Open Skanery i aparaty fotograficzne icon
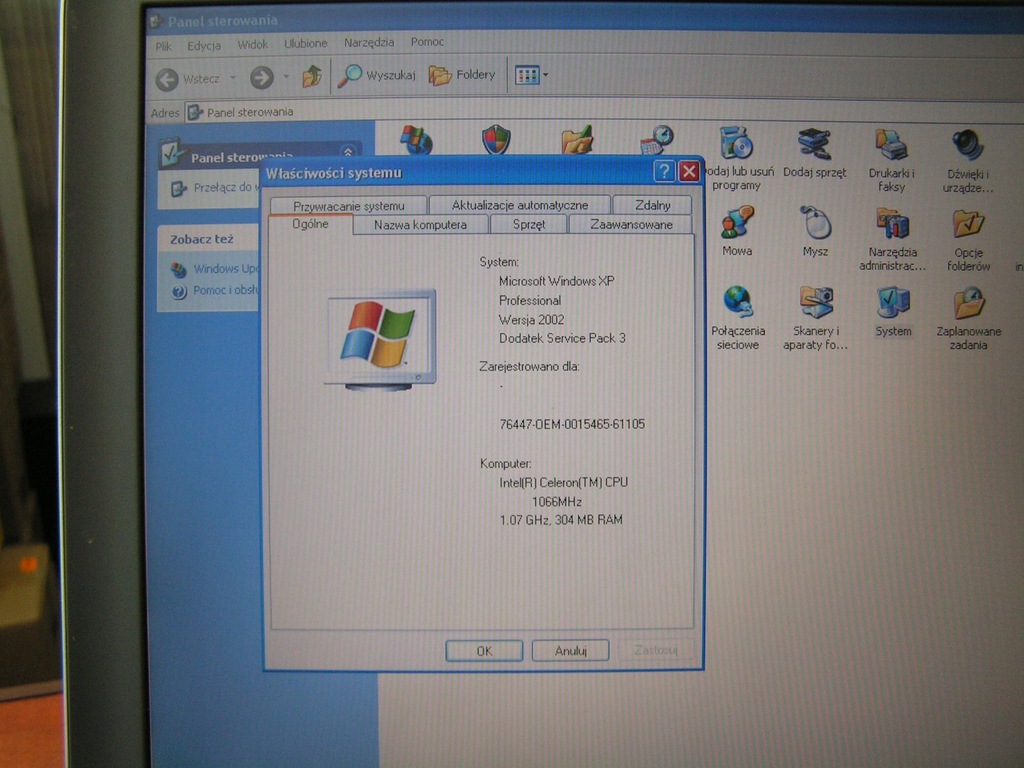This screenshot has width=1024, height=768. point(815,319)
